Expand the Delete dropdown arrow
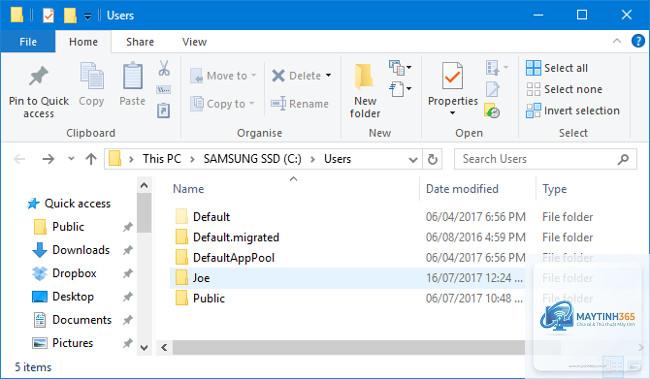Screen dimensions: 650x379 (x=328, y=75)
